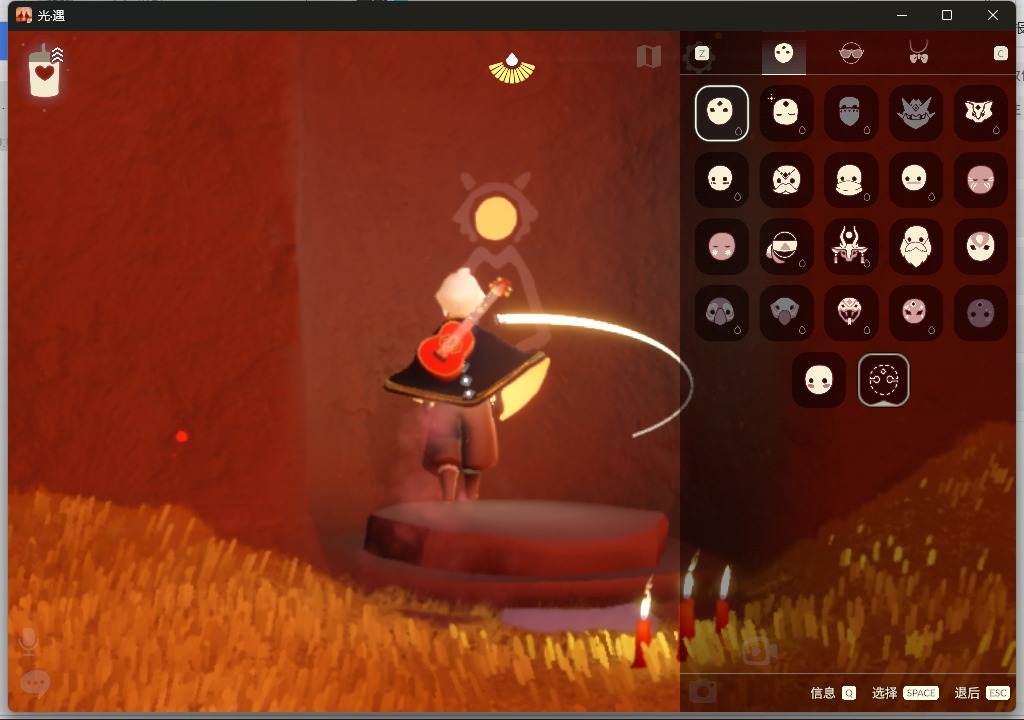Choose the dark purple three-dot mask

(x=980, y=312)
